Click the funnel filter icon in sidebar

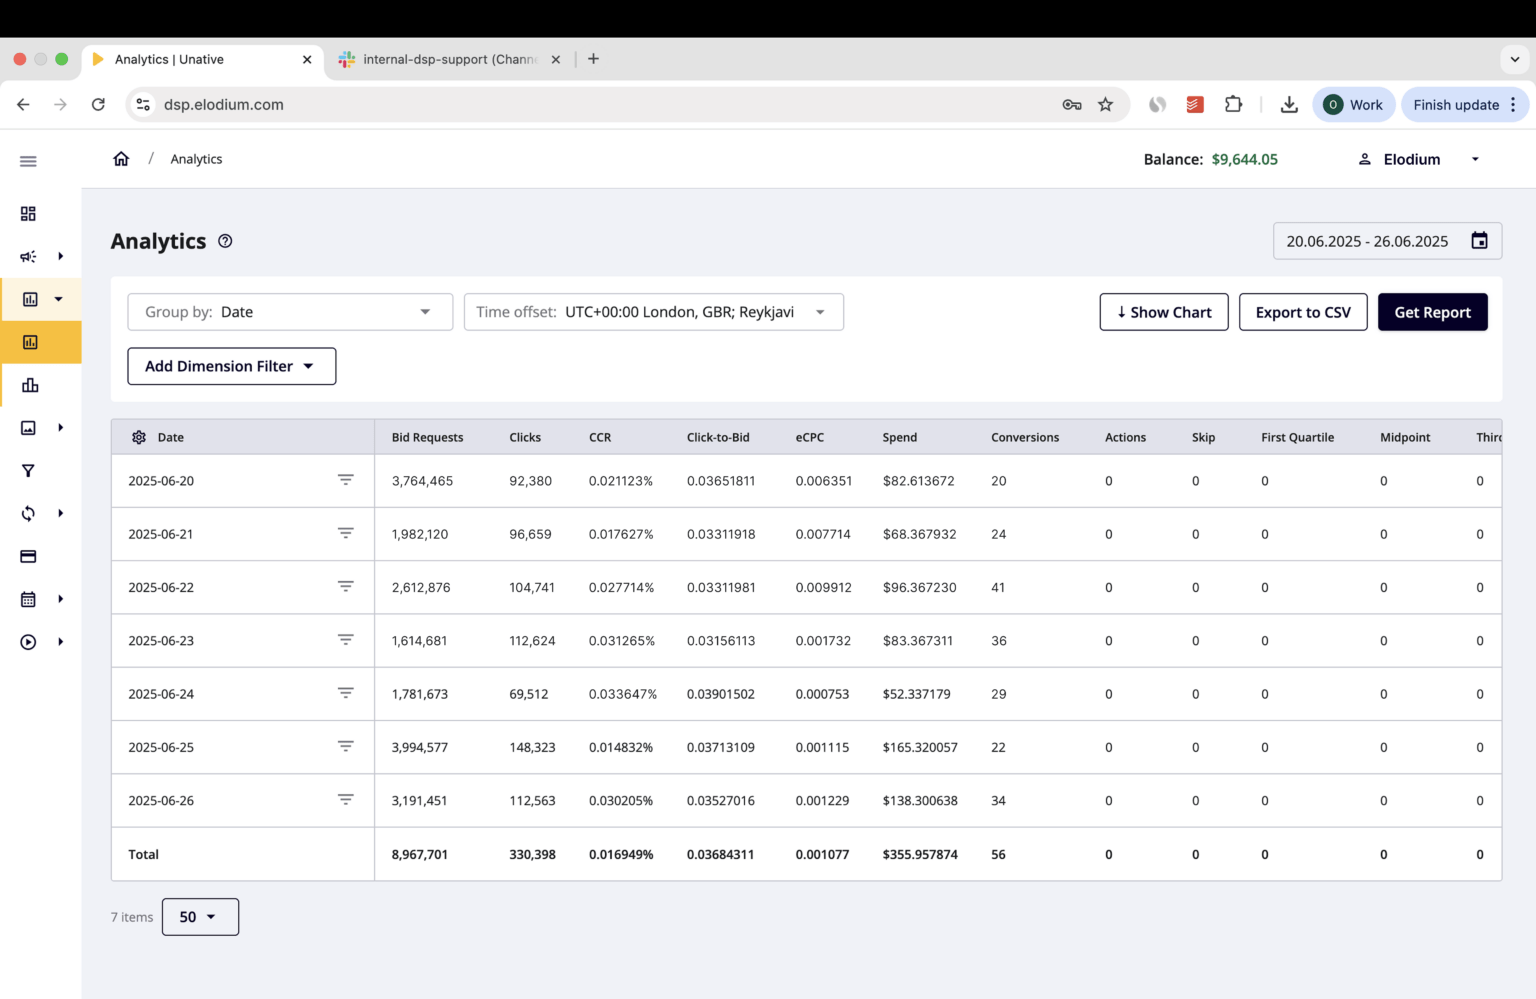(x=28, y=471)
